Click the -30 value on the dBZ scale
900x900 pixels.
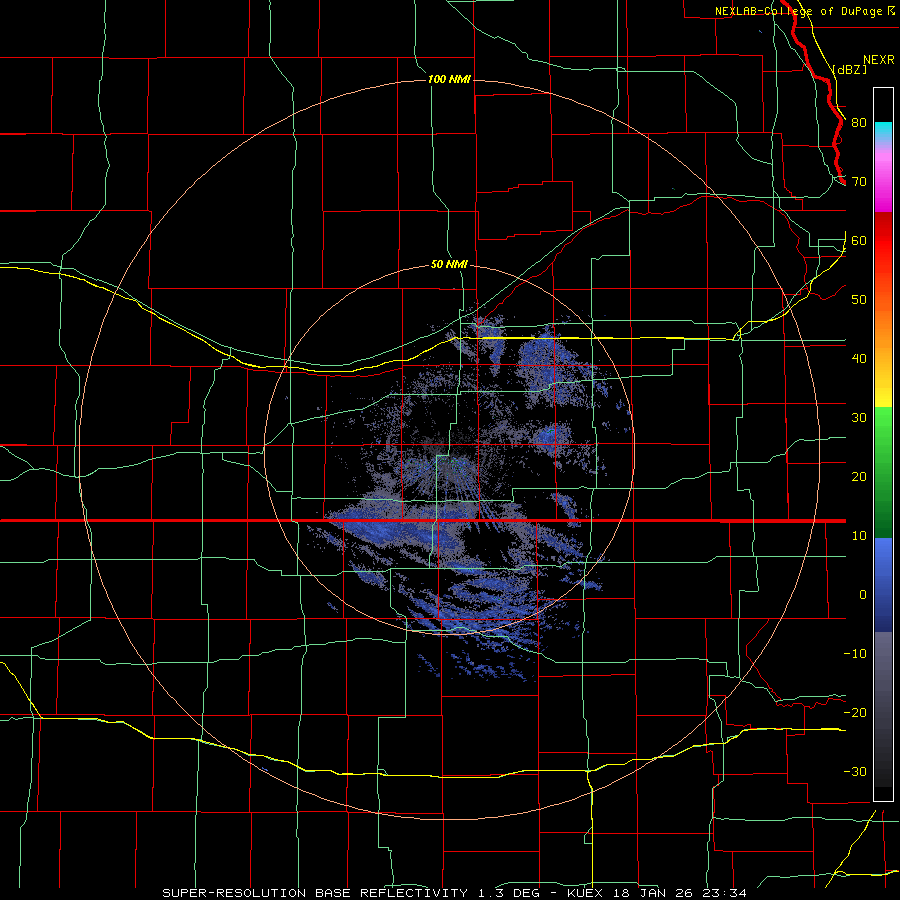pos(855,771)
